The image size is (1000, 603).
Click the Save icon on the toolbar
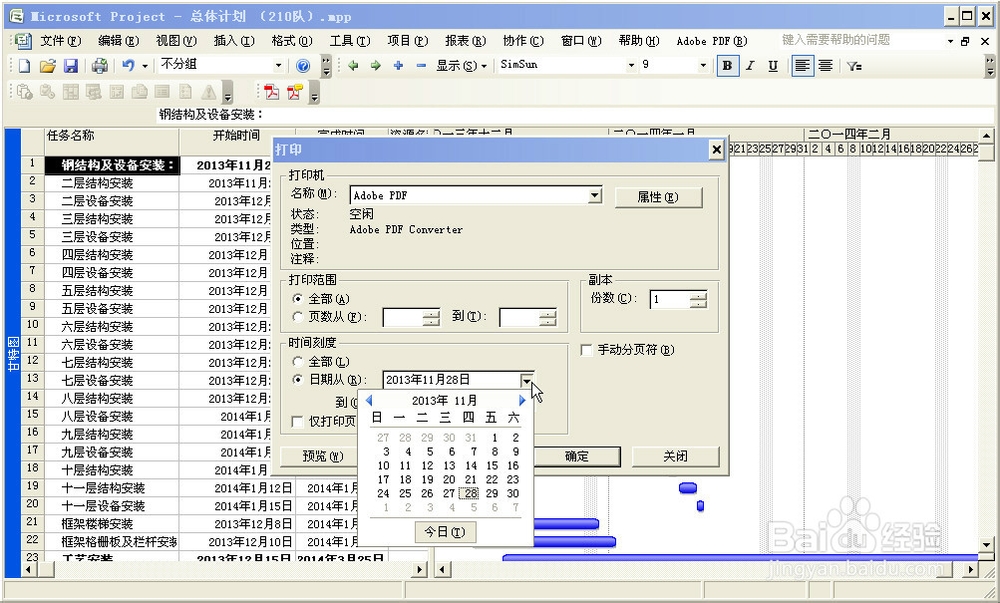(x=71, y=64)
